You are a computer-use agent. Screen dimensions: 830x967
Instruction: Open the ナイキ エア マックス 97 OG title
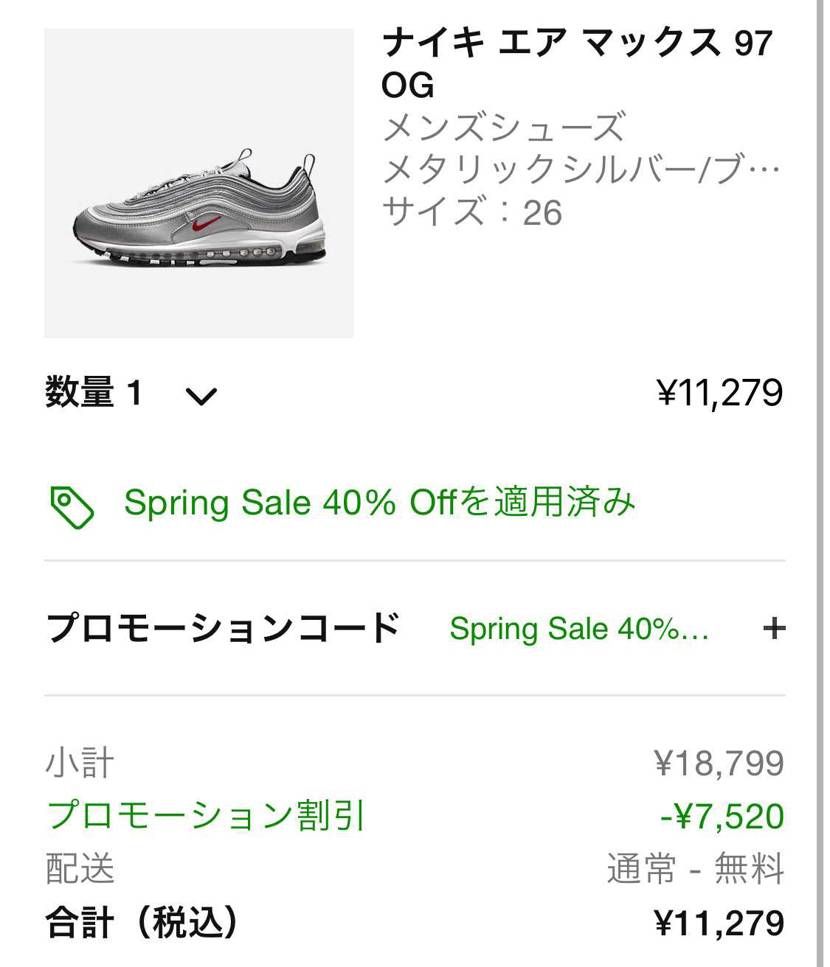coord(577,64)
